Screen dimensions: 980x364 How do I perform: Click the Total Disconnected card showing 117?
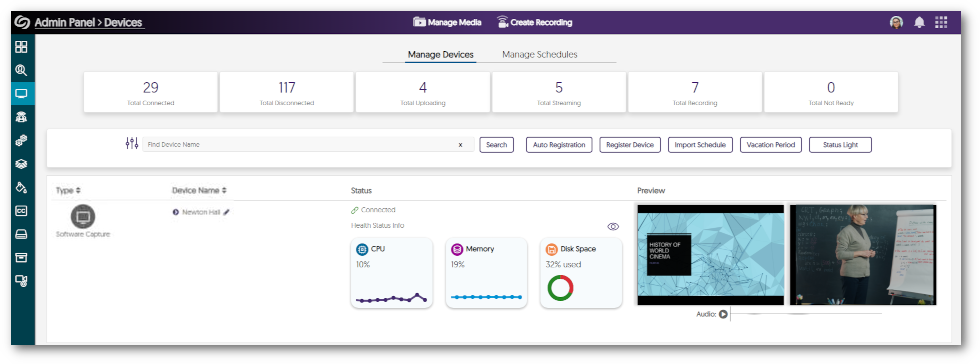coord(287,92)
